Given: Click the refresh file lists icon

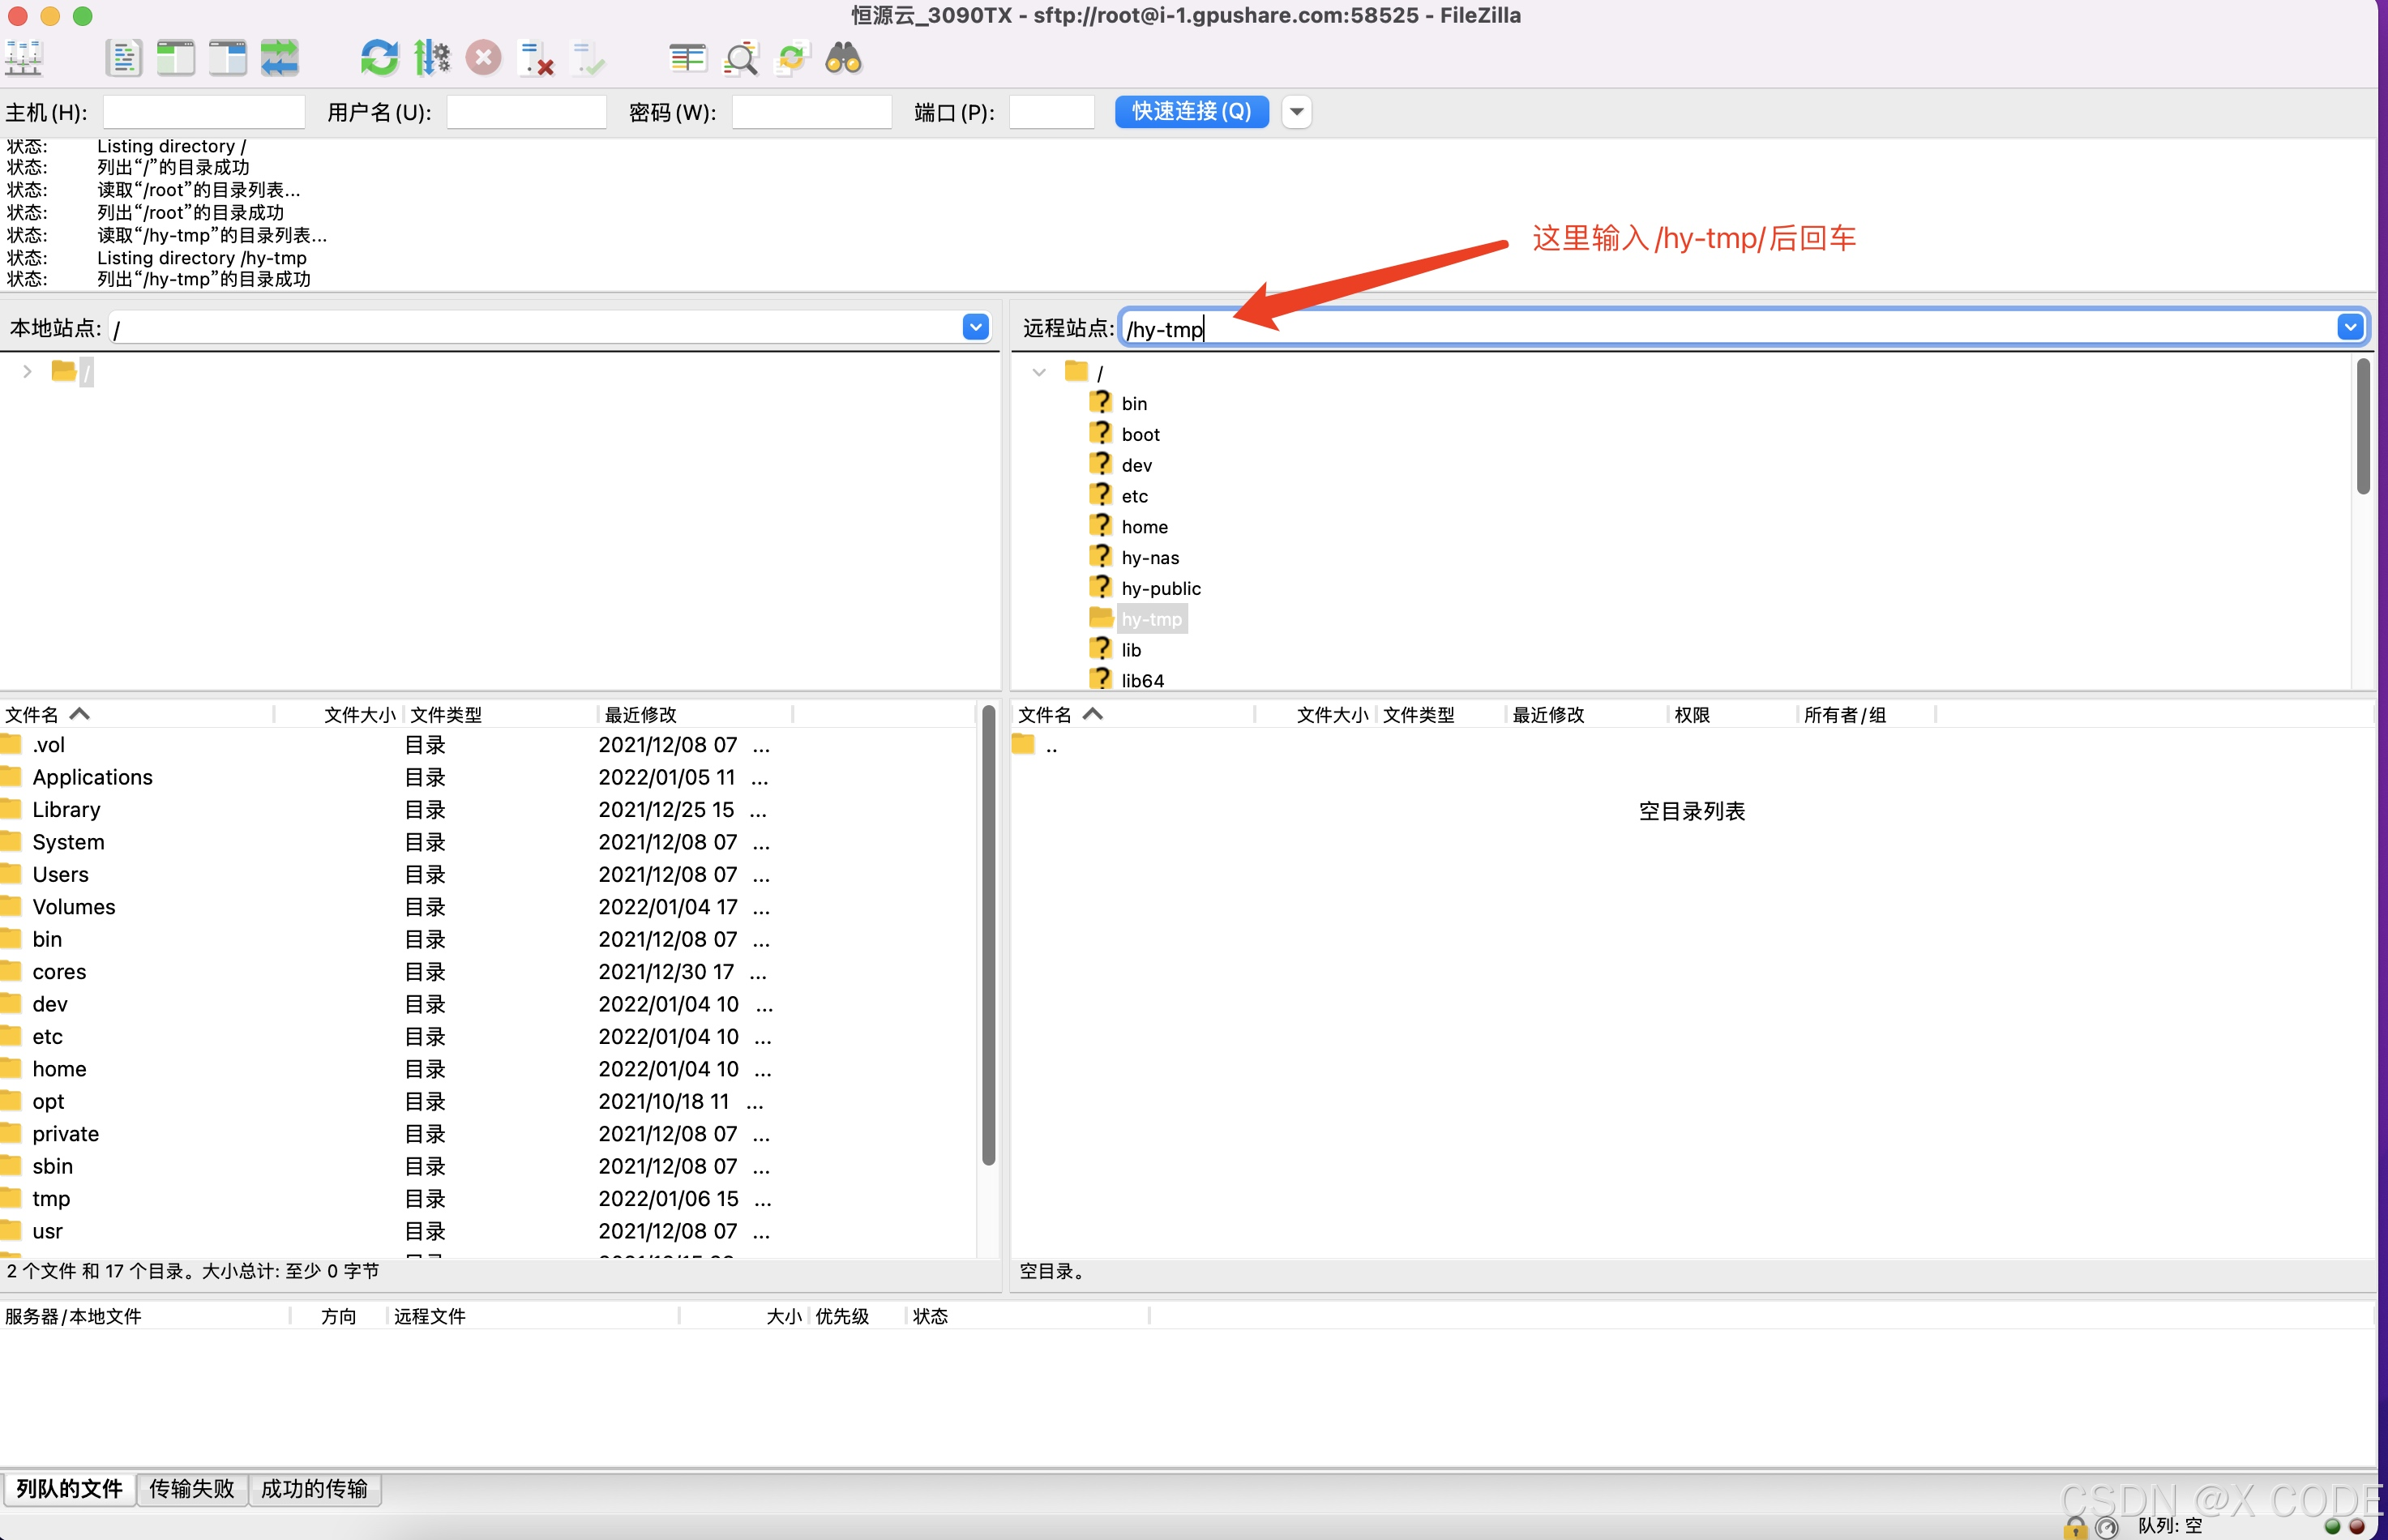Looking at the screenshot, I should 379,58.
